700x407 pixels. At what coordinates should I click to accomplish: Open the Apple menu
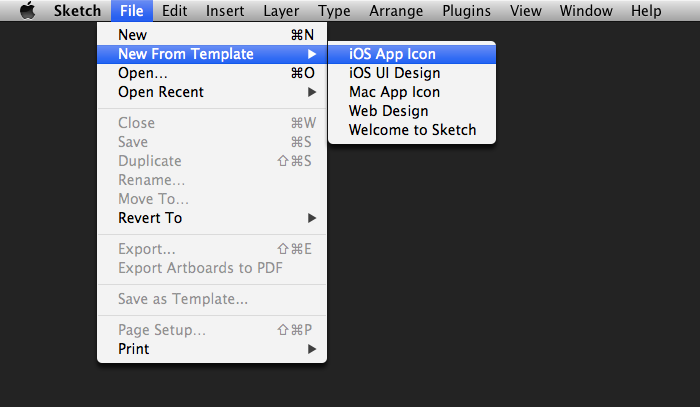[28, 10]
